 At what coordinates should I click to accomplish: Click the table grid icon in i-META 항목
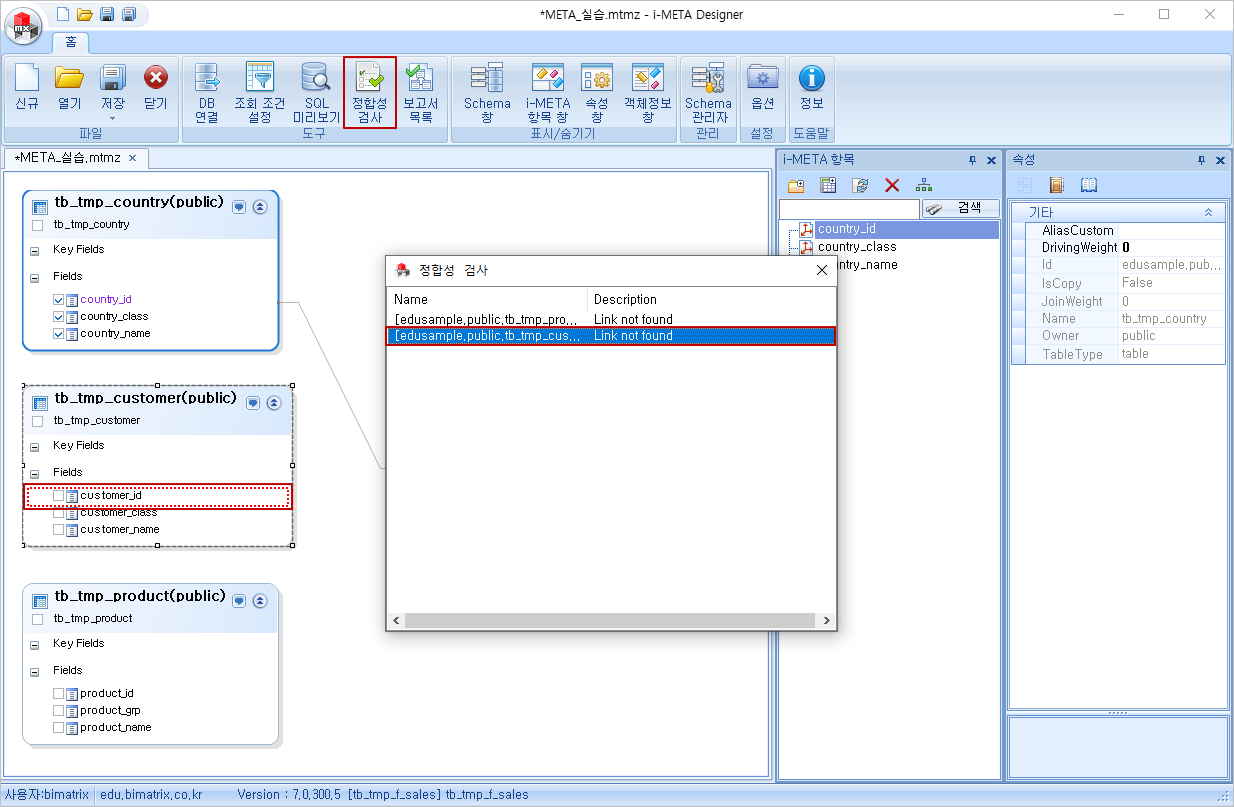(828, 185)
